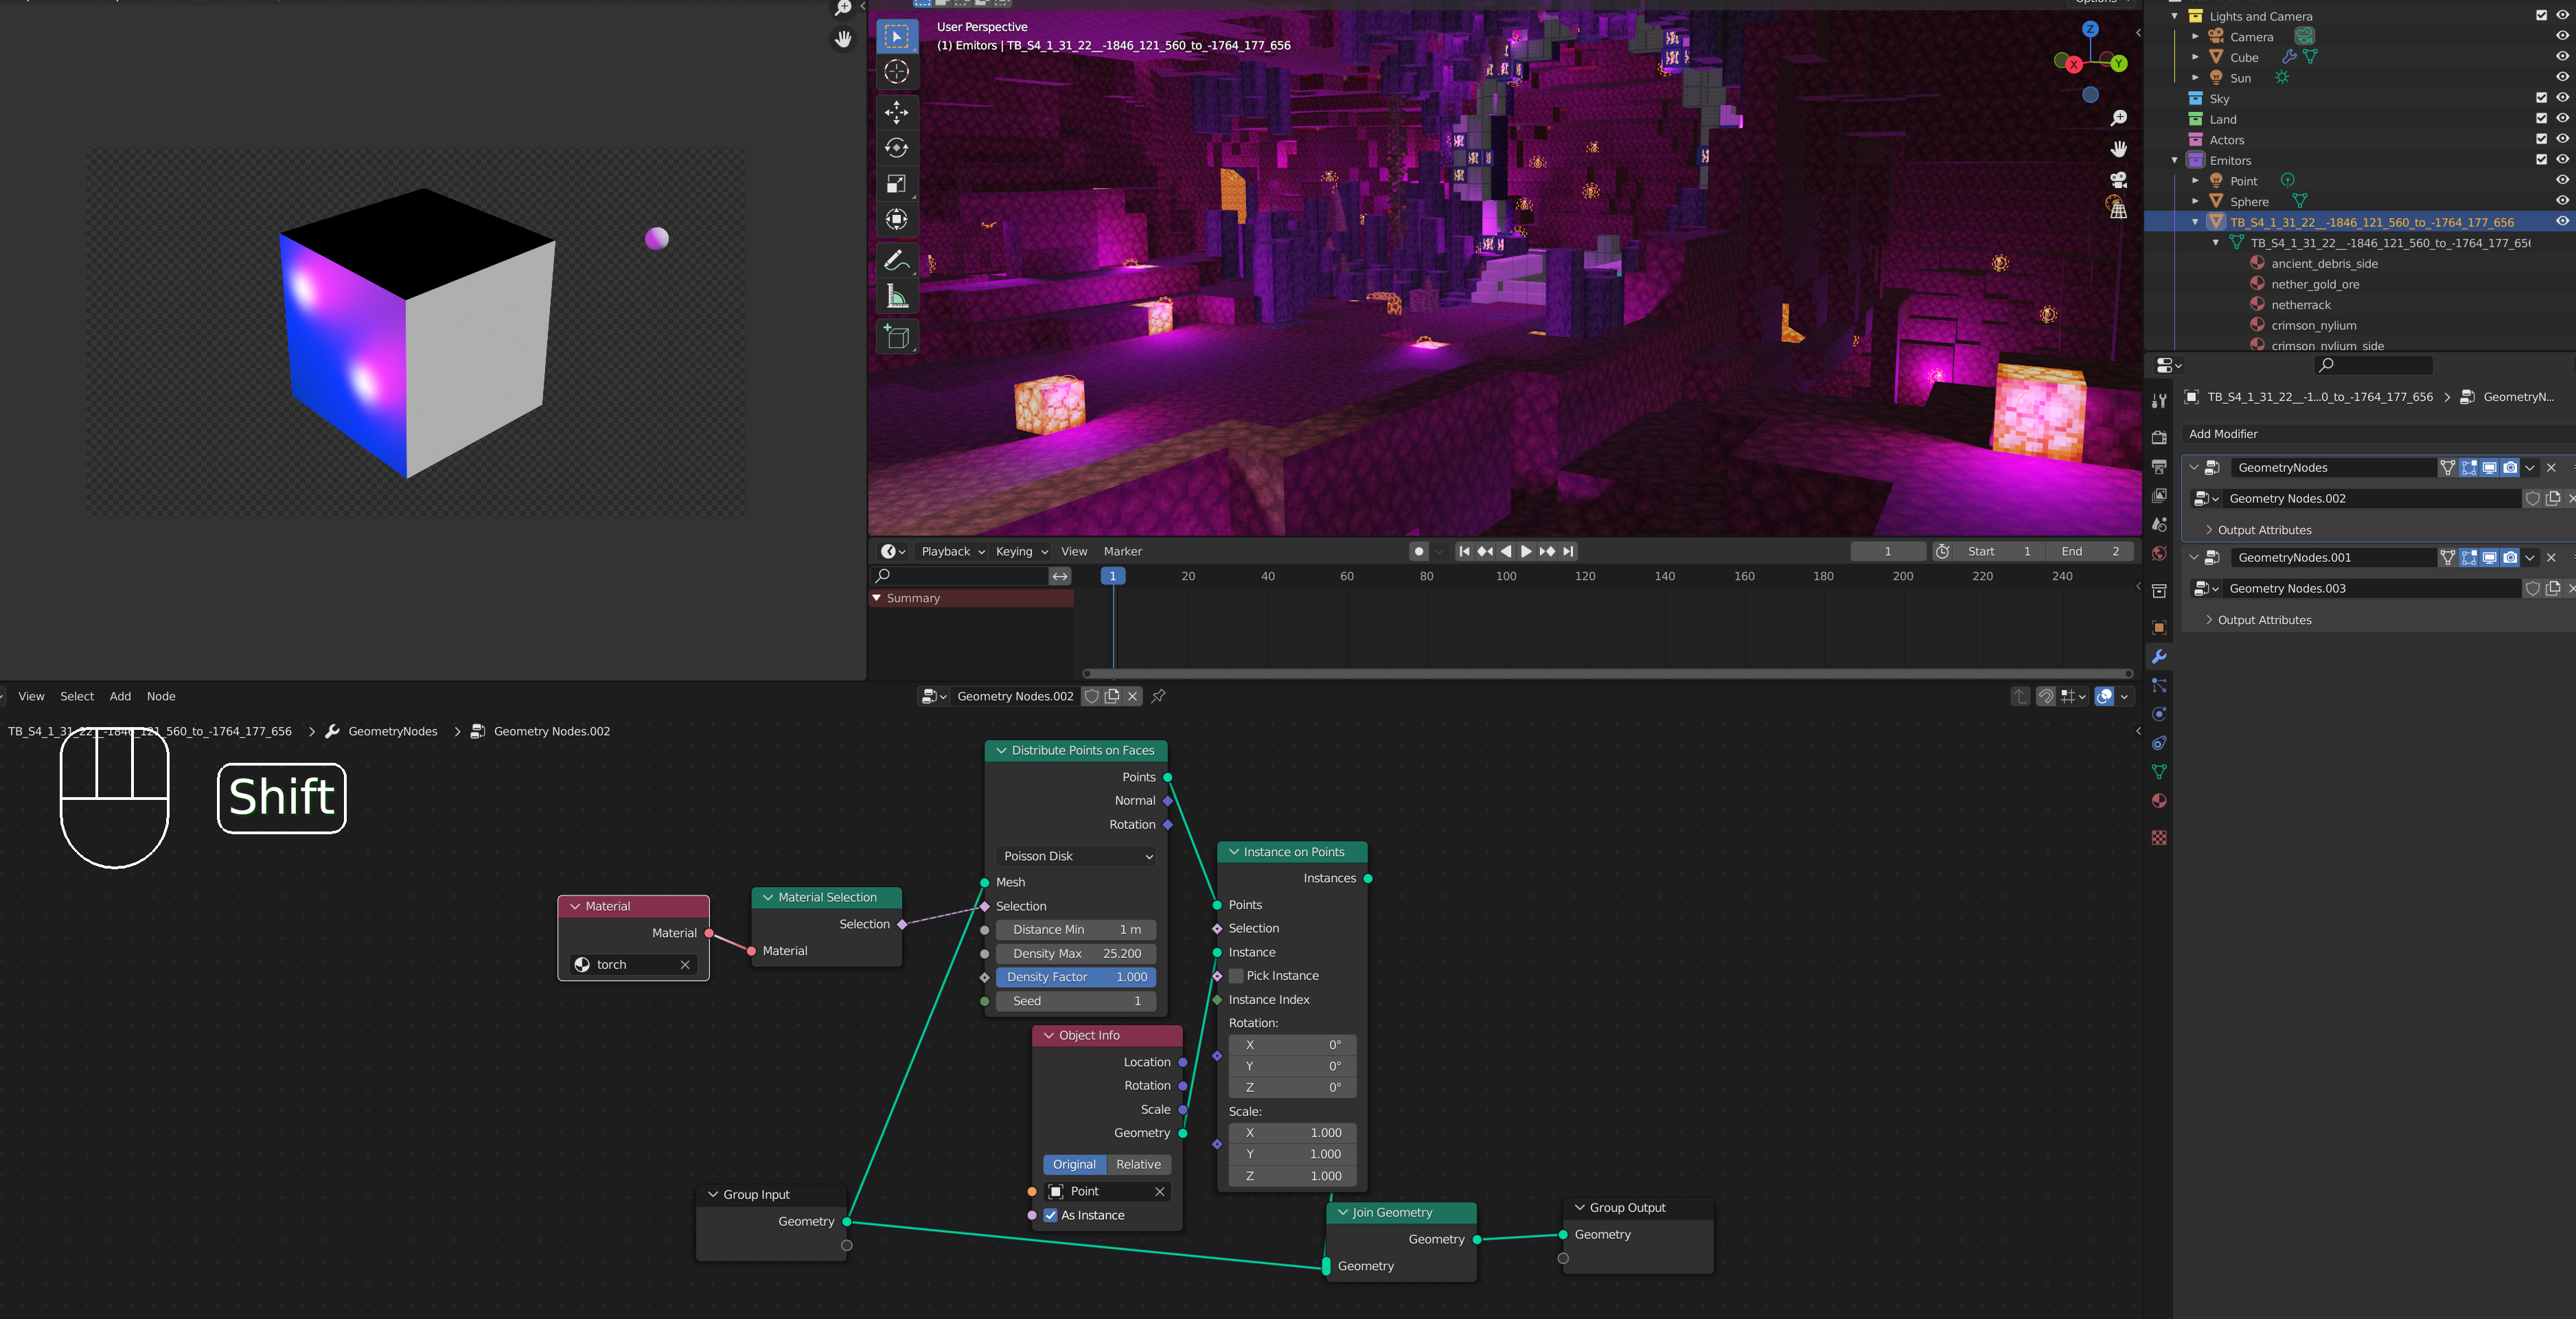Viewport: 2576px width, 1319px height.
Task: Collapse the Emitors collection in outliner
Action: pyautogui.click(x=2174, y=161)
